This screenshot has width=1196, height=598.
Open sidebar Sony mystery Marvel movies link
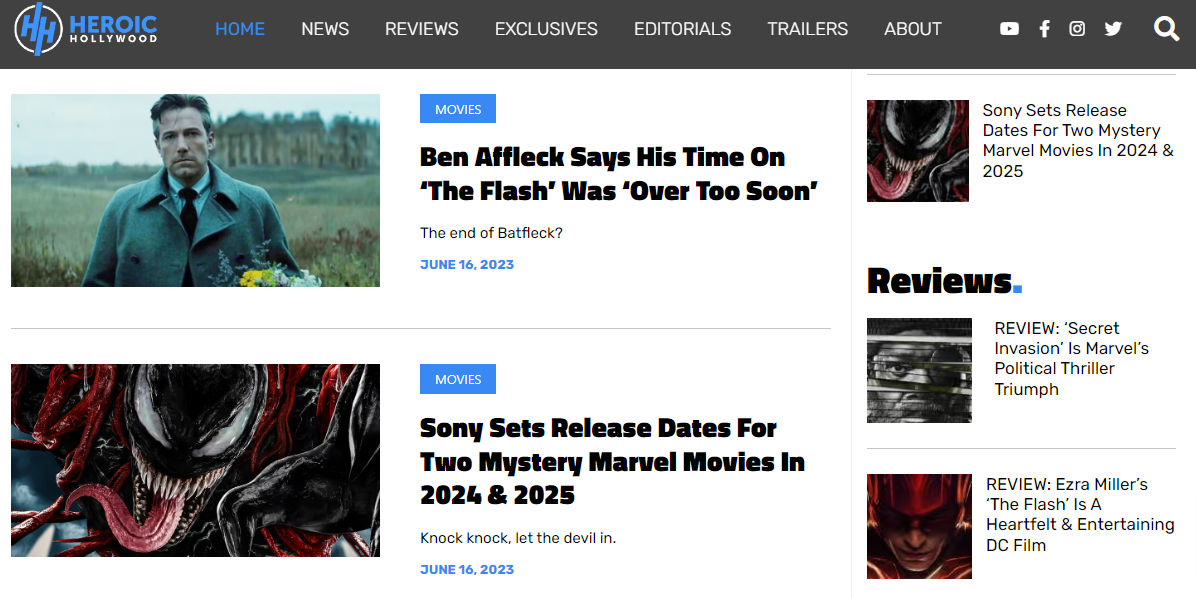(1078, 141)
